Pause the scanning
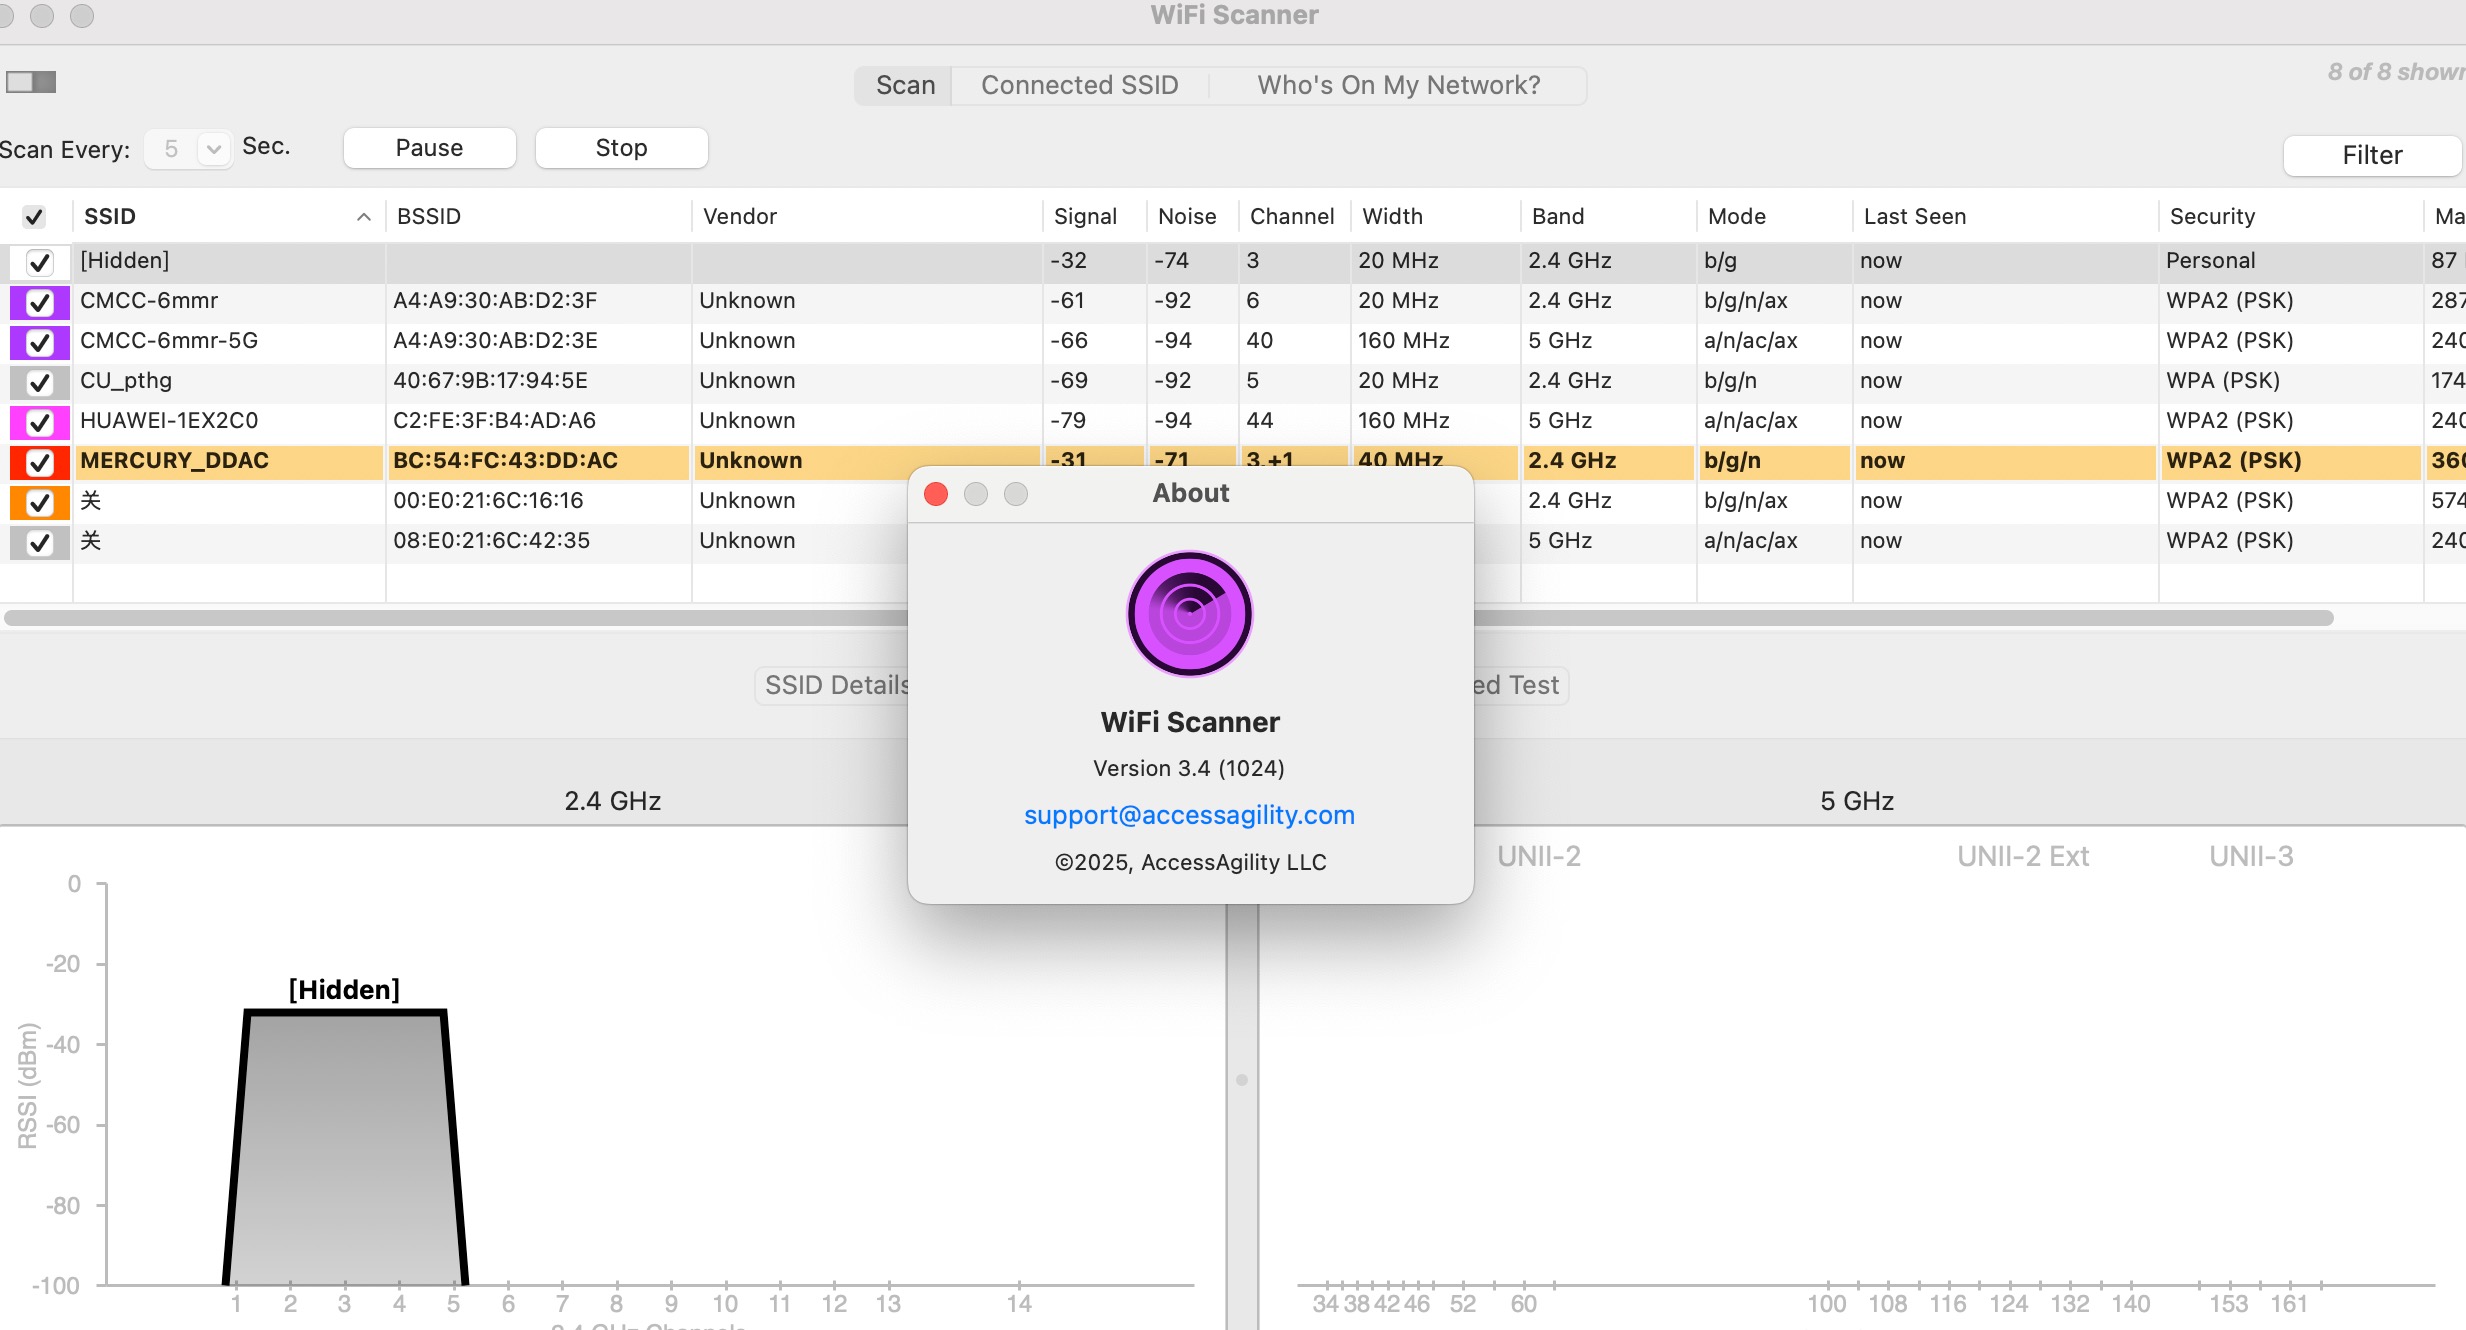2466x1330 pixels. 430,148
